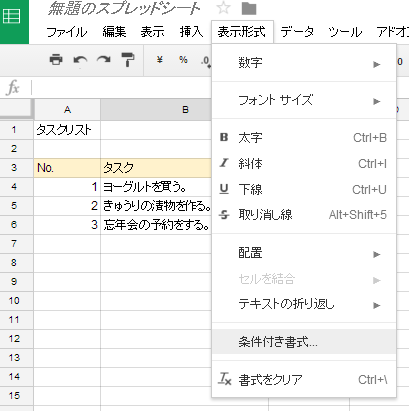The image size is (409, 411).
Task: Select cell containing ヨーグルトを買う。
Action: click(x=156, y=187)
